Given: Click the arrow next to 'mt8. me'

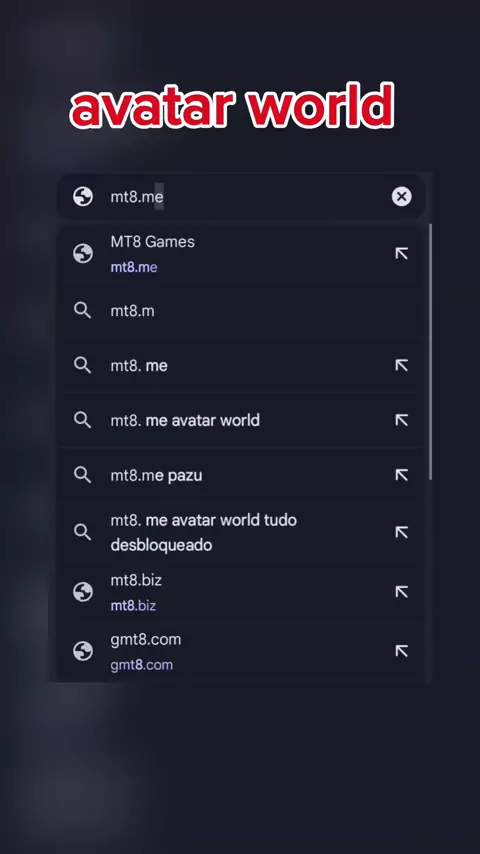Looking at the screenshot, I should [402, 365].
